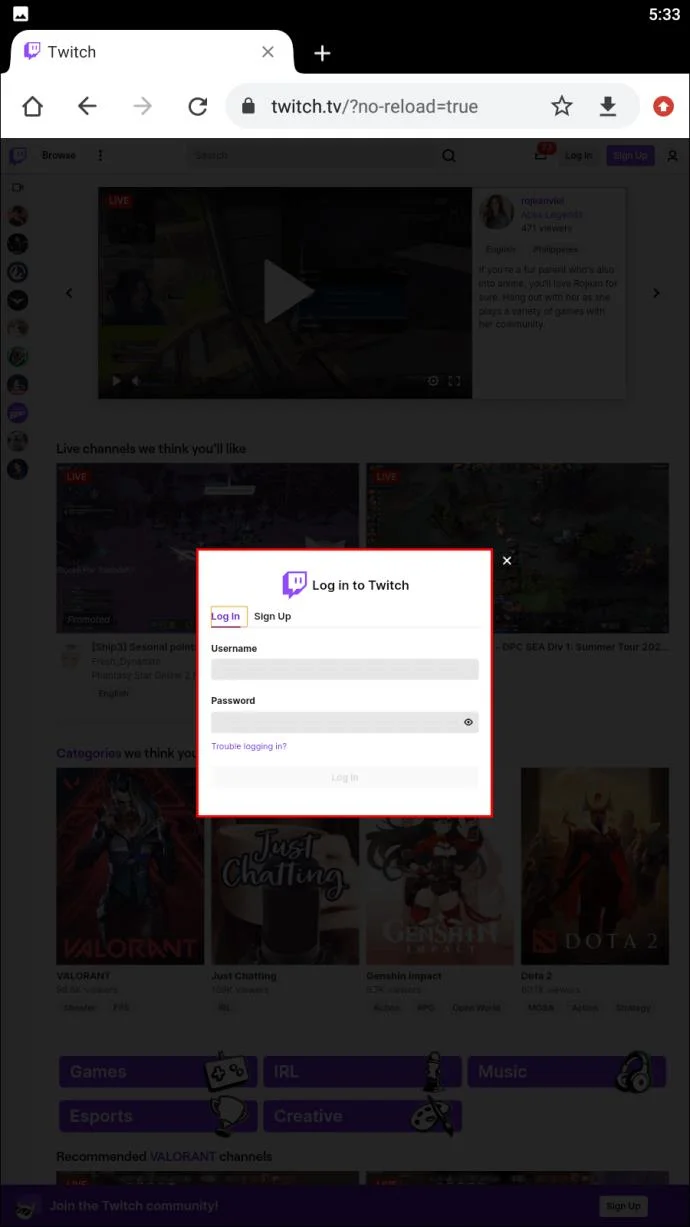Tap the browser home icon
The image size is (690, 1227).
pyautogui.click(x=33, y=107)
